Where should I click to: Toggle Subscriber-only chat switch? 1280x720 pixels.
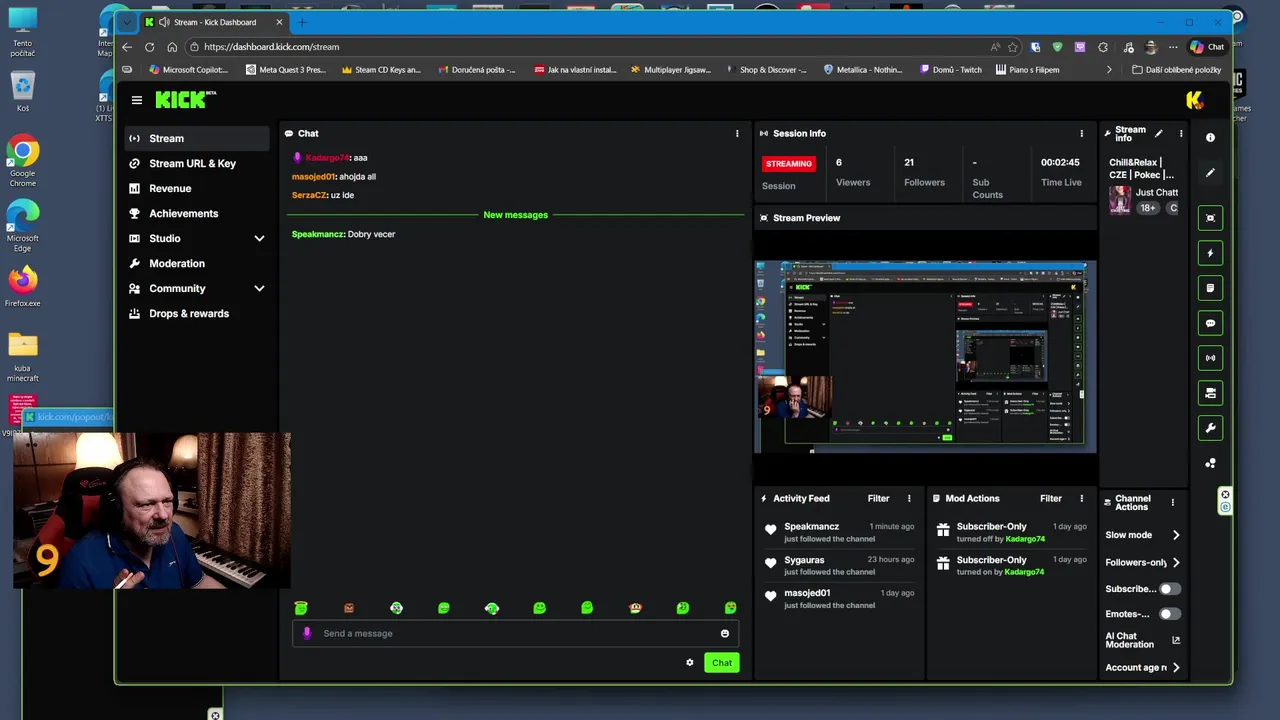click(1169, 589)
